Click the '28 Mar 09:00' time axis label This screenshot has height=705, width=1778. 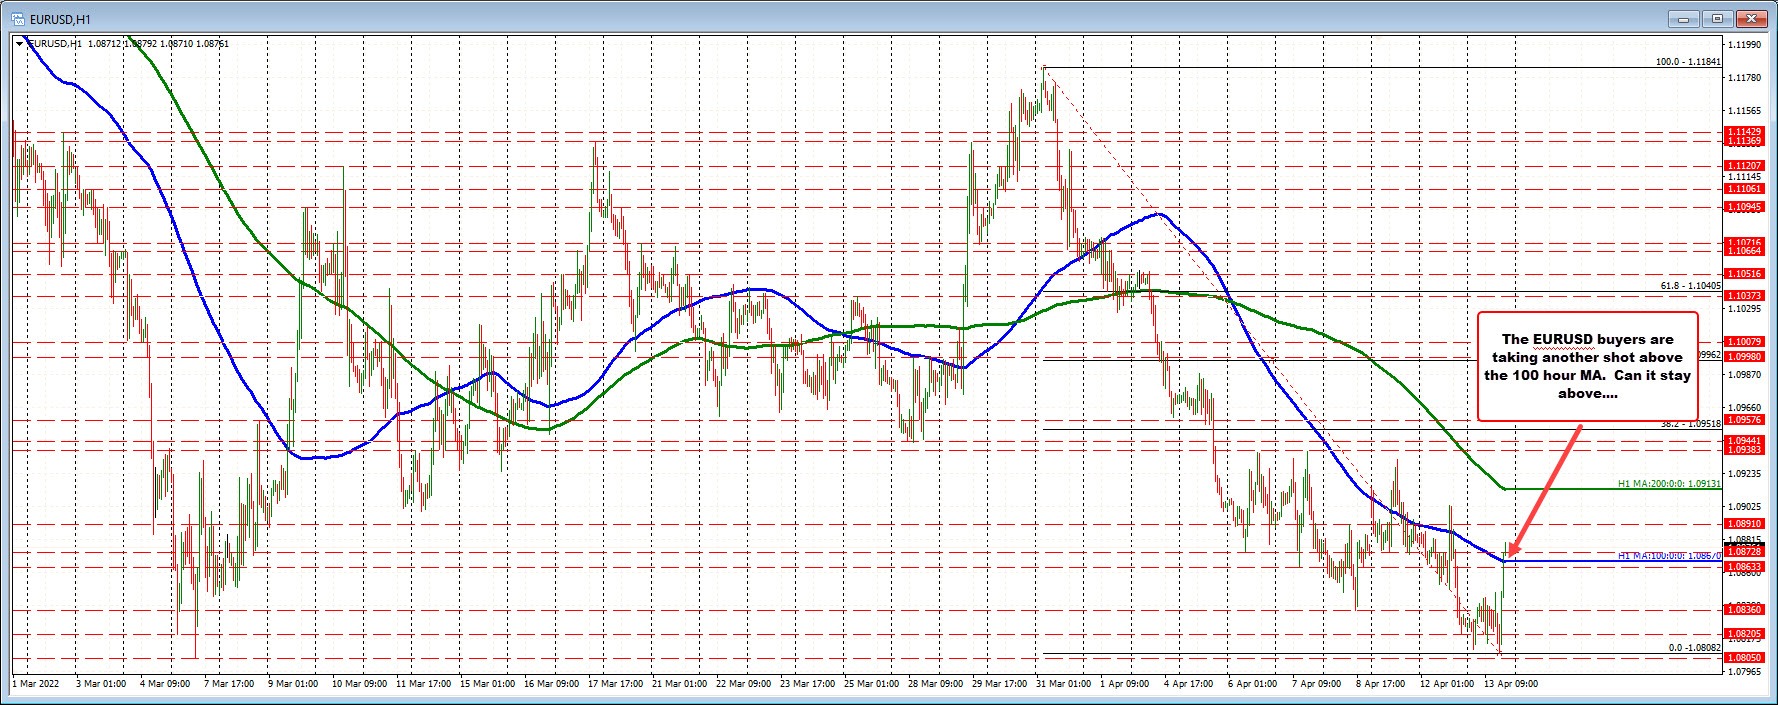tap(935, 684)
